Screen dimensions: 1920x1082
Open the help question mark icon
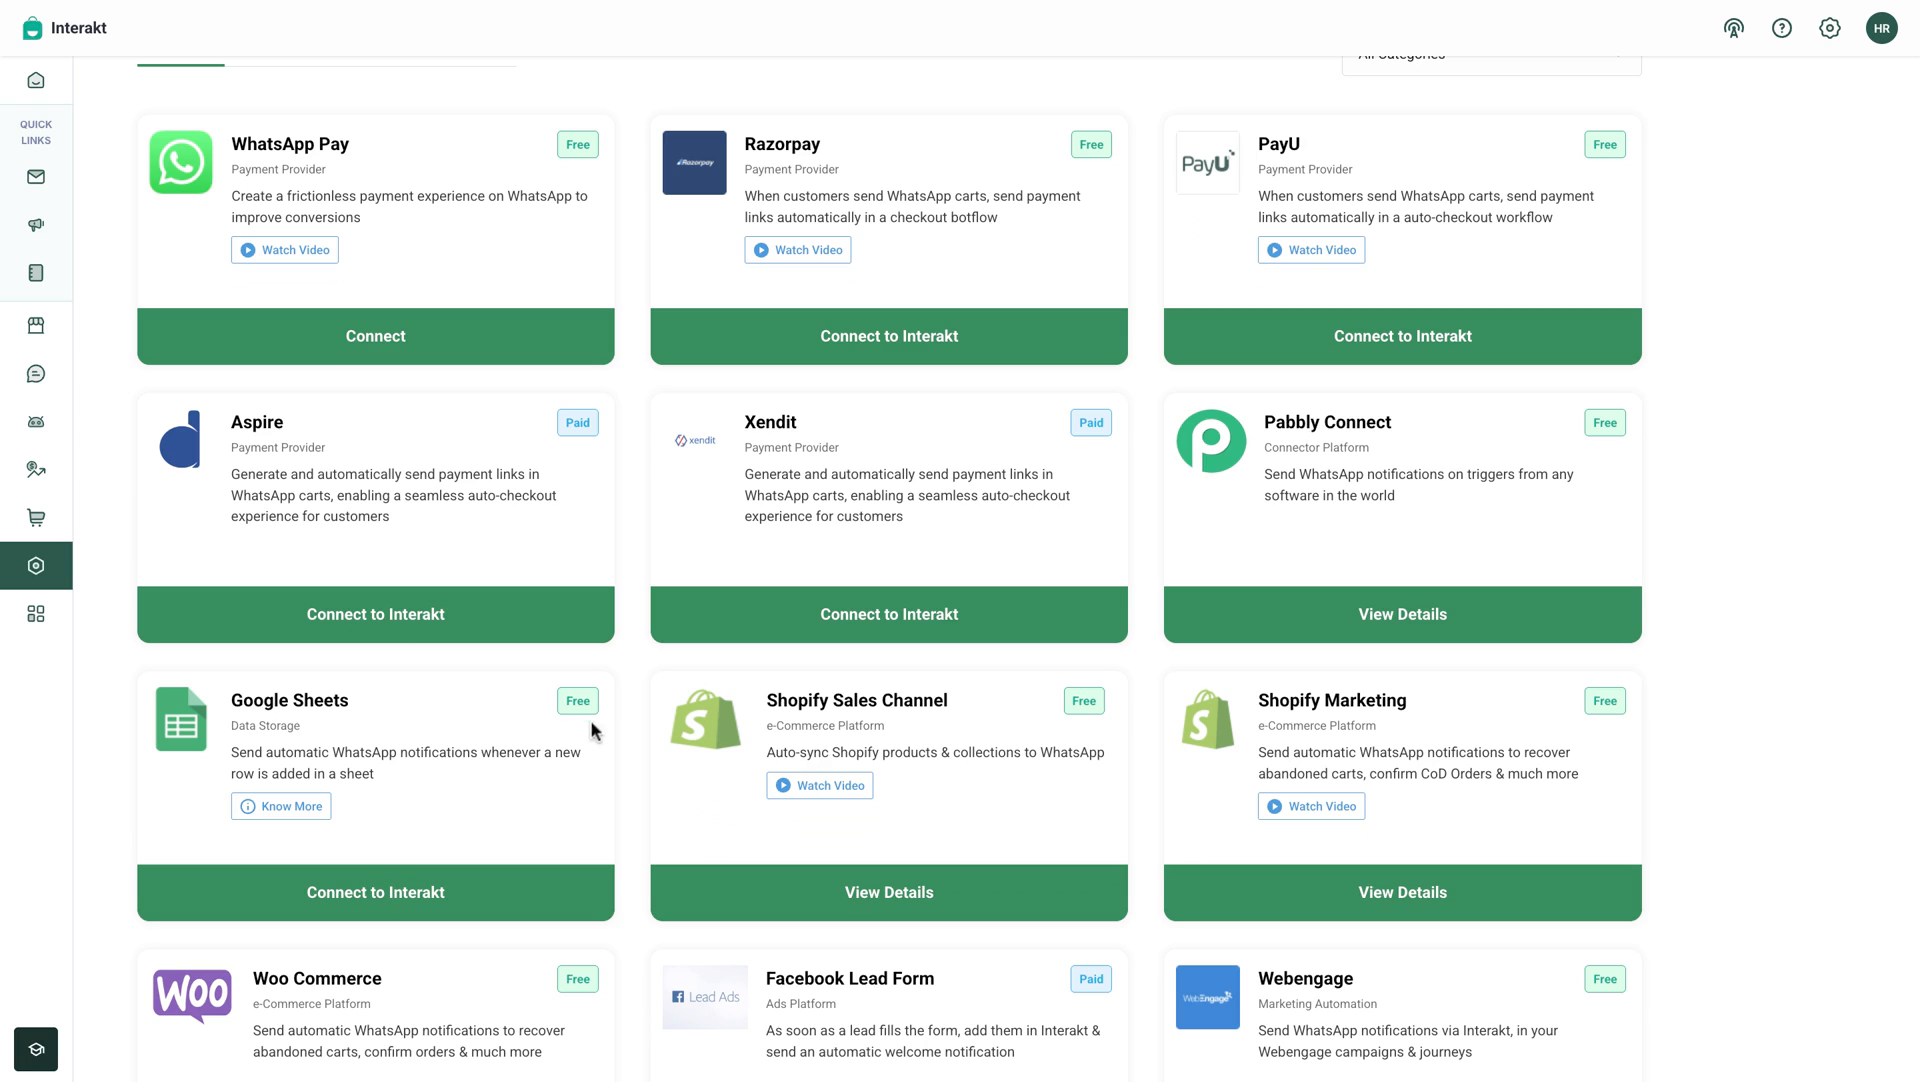pyautogui.click(x=1782, y=28)
